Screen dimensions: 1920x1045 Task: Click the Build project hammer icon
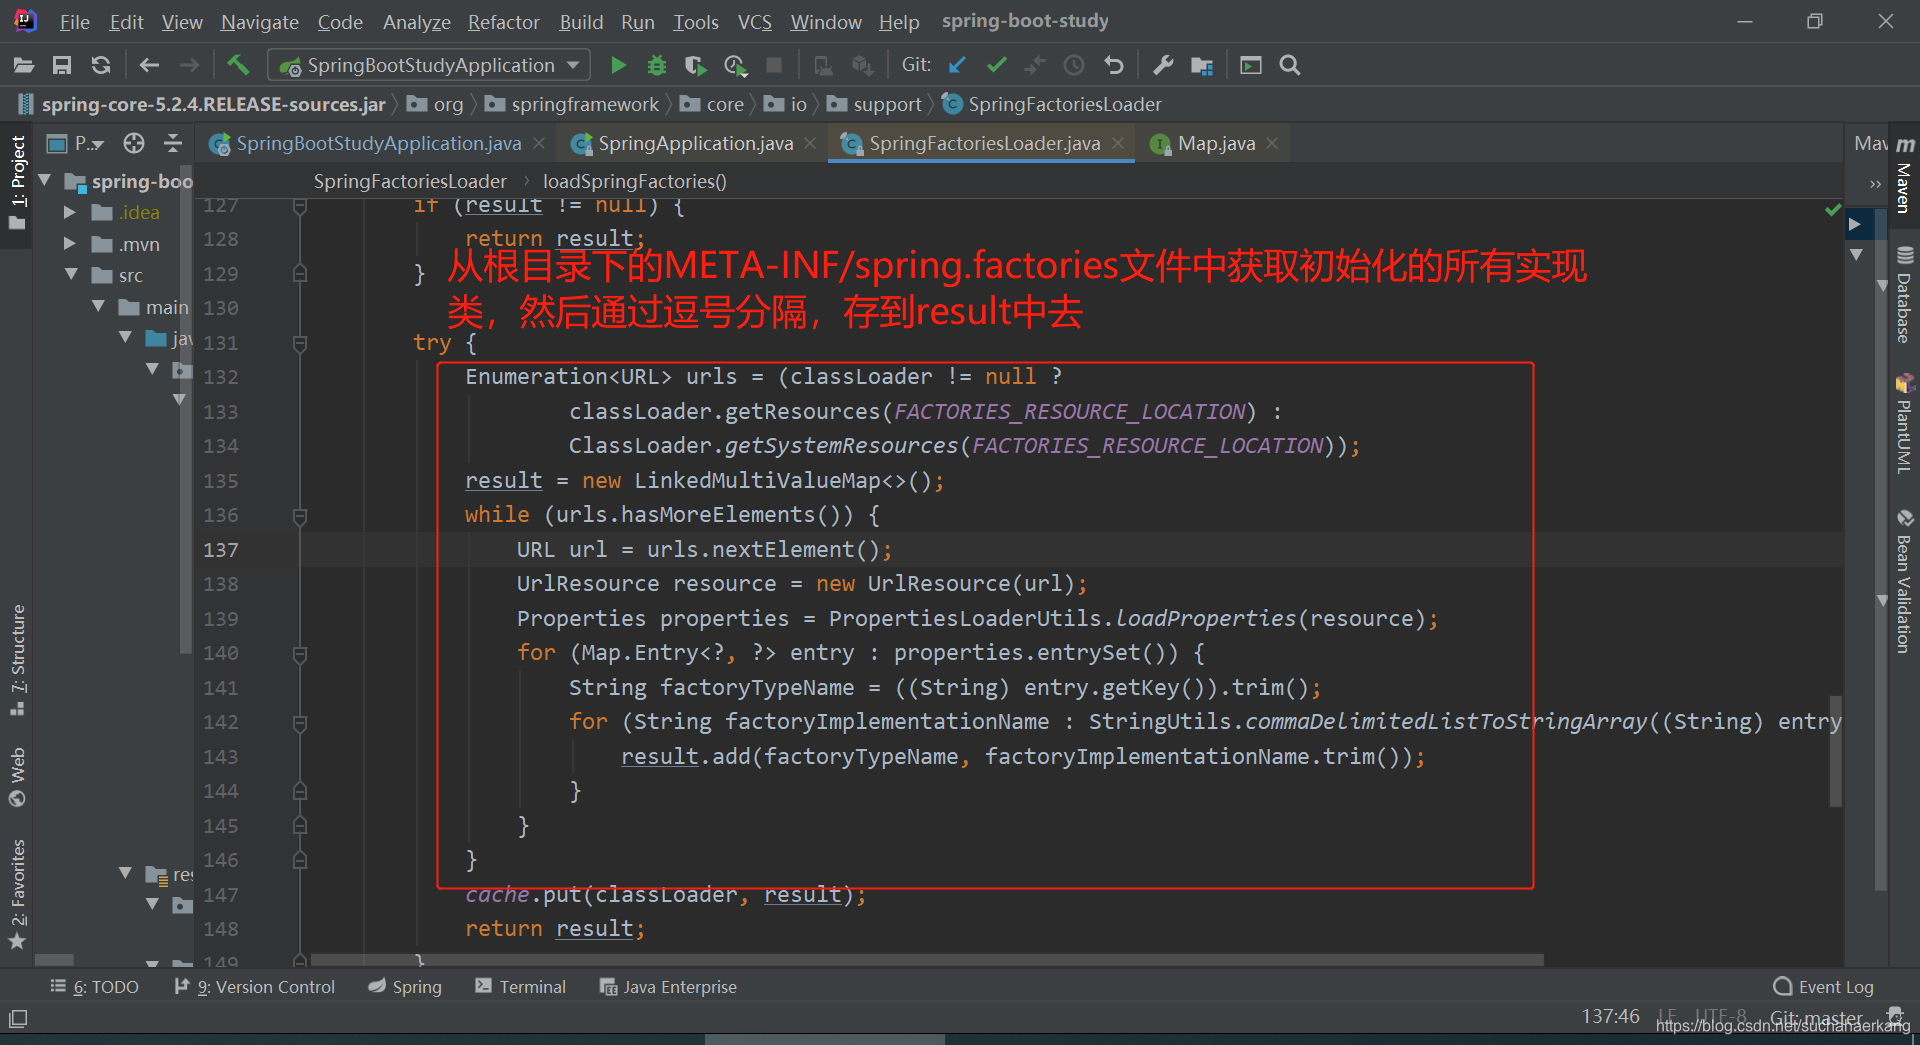pos(238,66)
